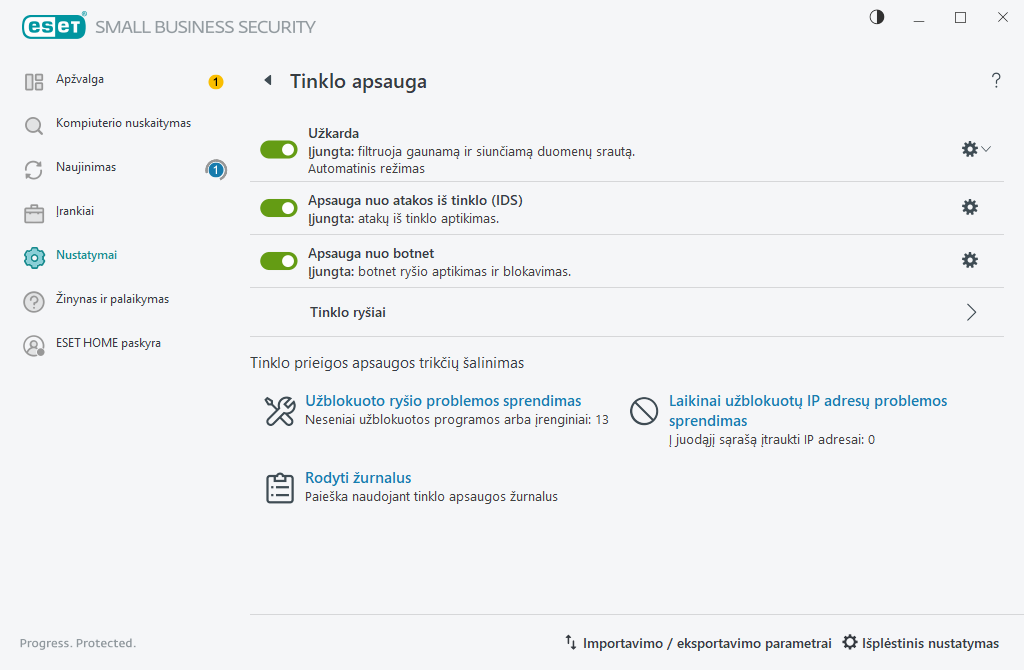
Task: Turn off Apsauga nuo botnet toggle
Action: (x=279, y=261)
